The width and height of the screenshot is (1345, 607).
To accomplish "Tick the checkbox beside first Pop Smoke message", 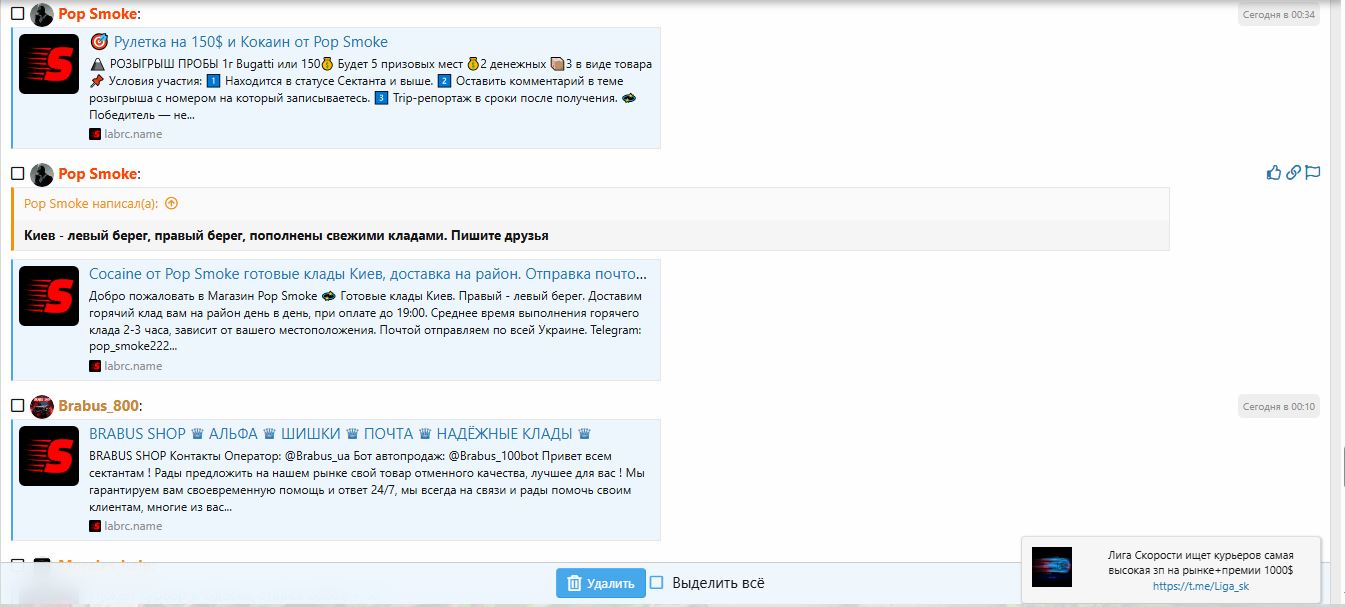I will [18, 15].
